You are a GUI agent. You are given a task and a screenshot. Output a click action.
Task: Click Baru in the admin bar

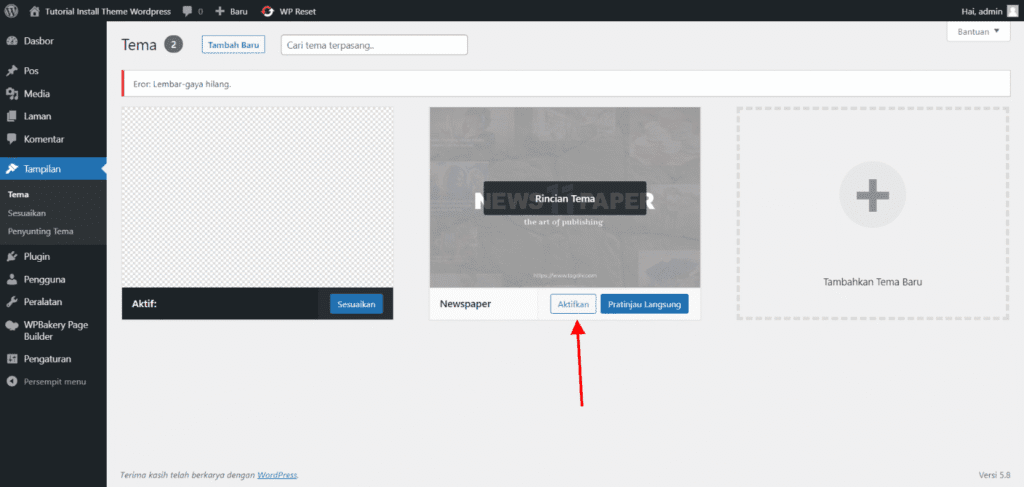coord(239,11)
